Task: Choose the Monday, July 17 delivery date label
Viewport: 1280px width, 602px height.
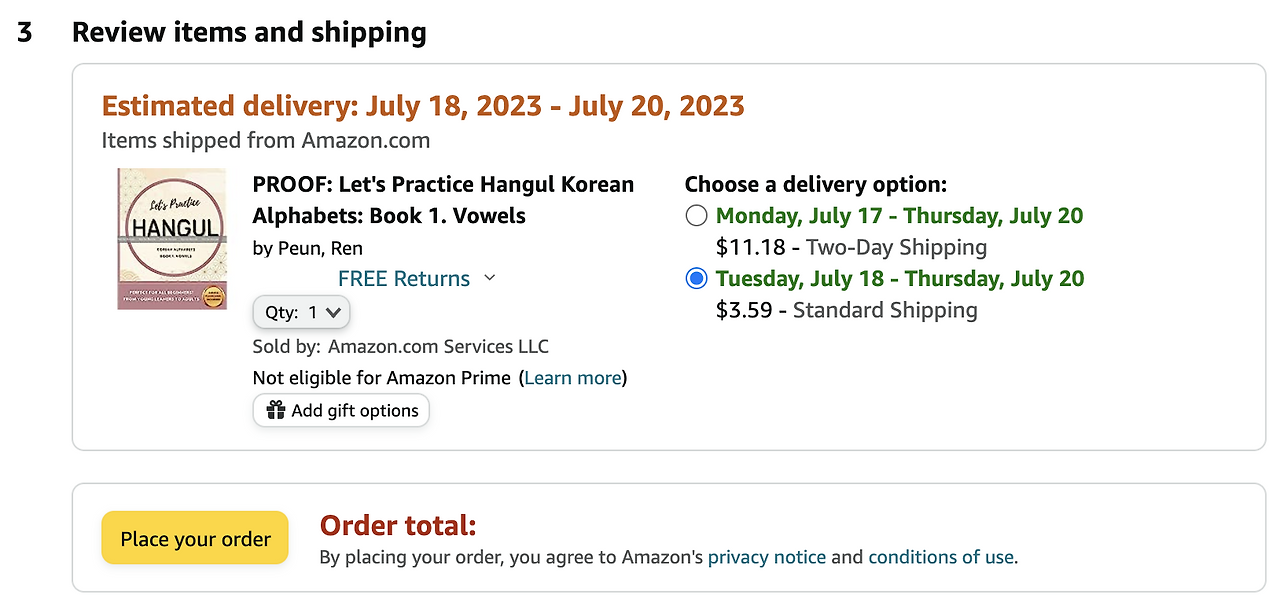Action: (x=899, y=216)
